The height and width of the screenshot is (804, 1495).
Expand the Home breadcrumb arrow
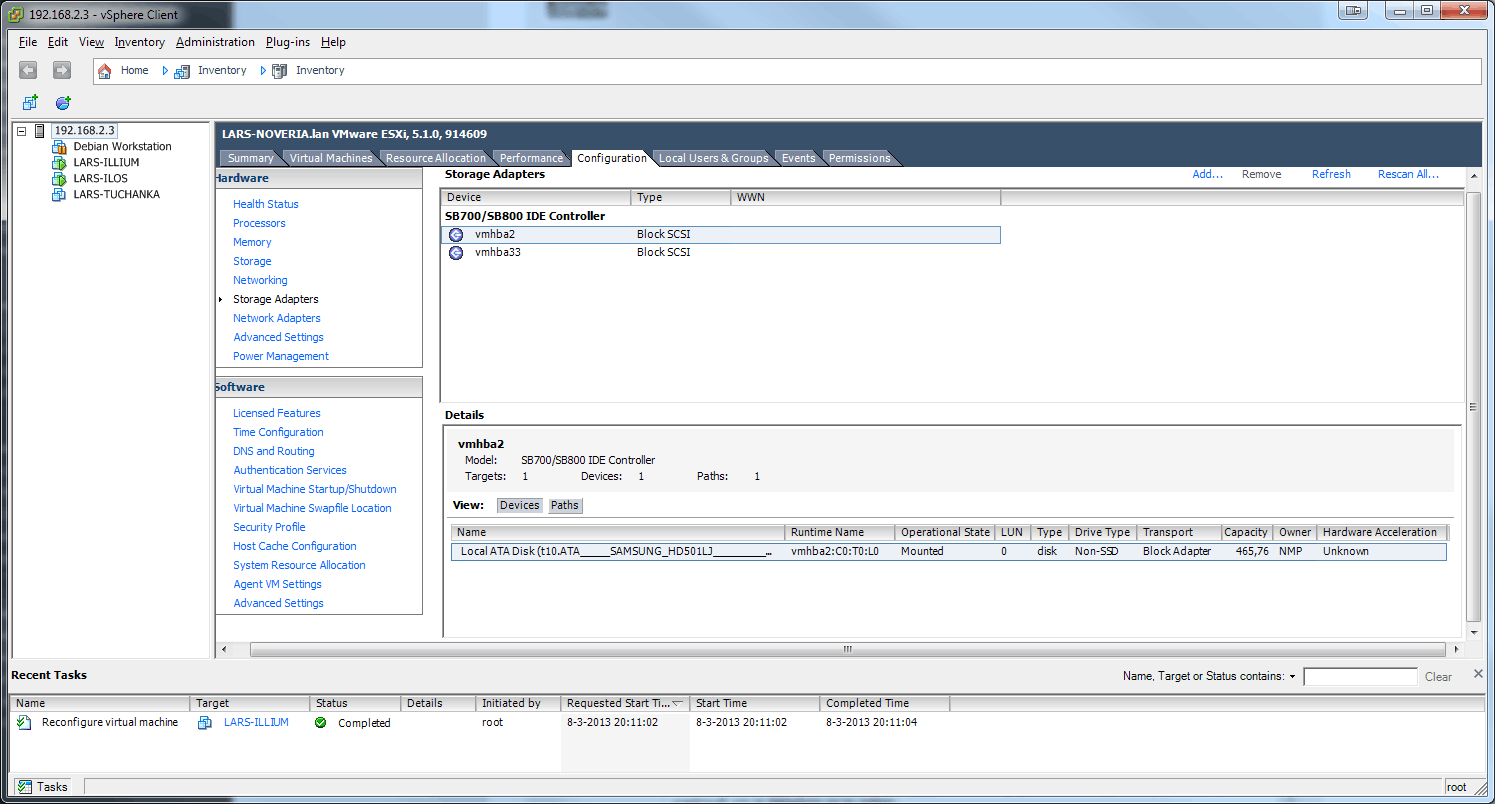click(x=165, y=70)
